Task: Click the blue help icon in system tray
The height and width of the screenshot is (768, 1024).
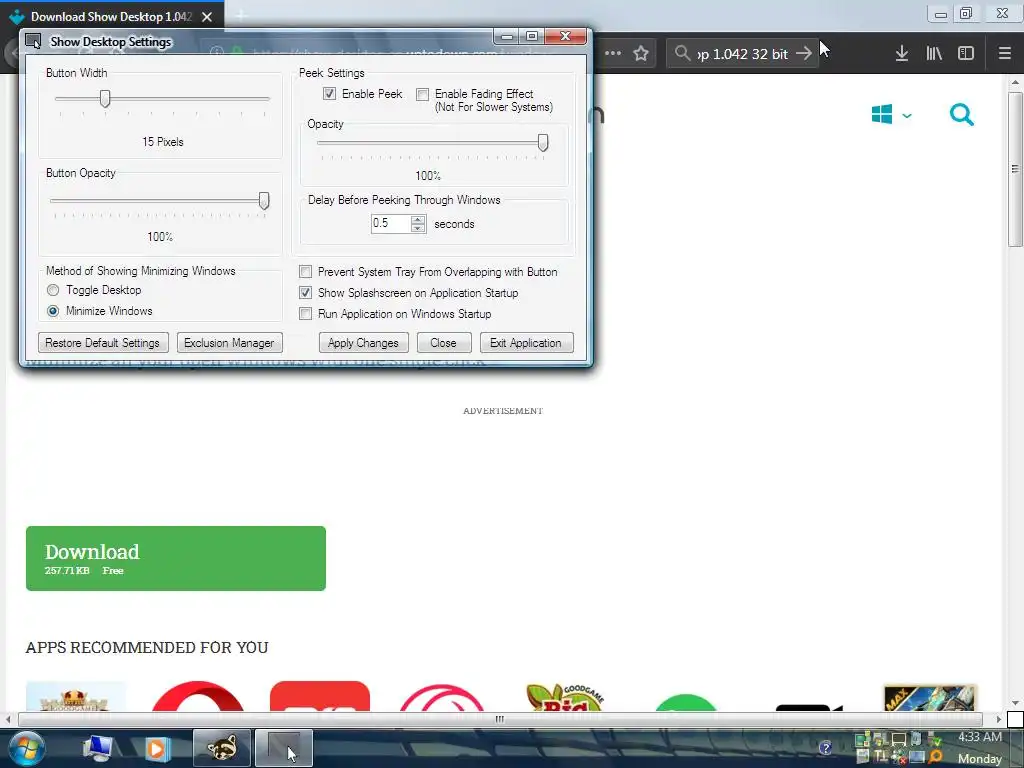Action: (x=825, y=748)
